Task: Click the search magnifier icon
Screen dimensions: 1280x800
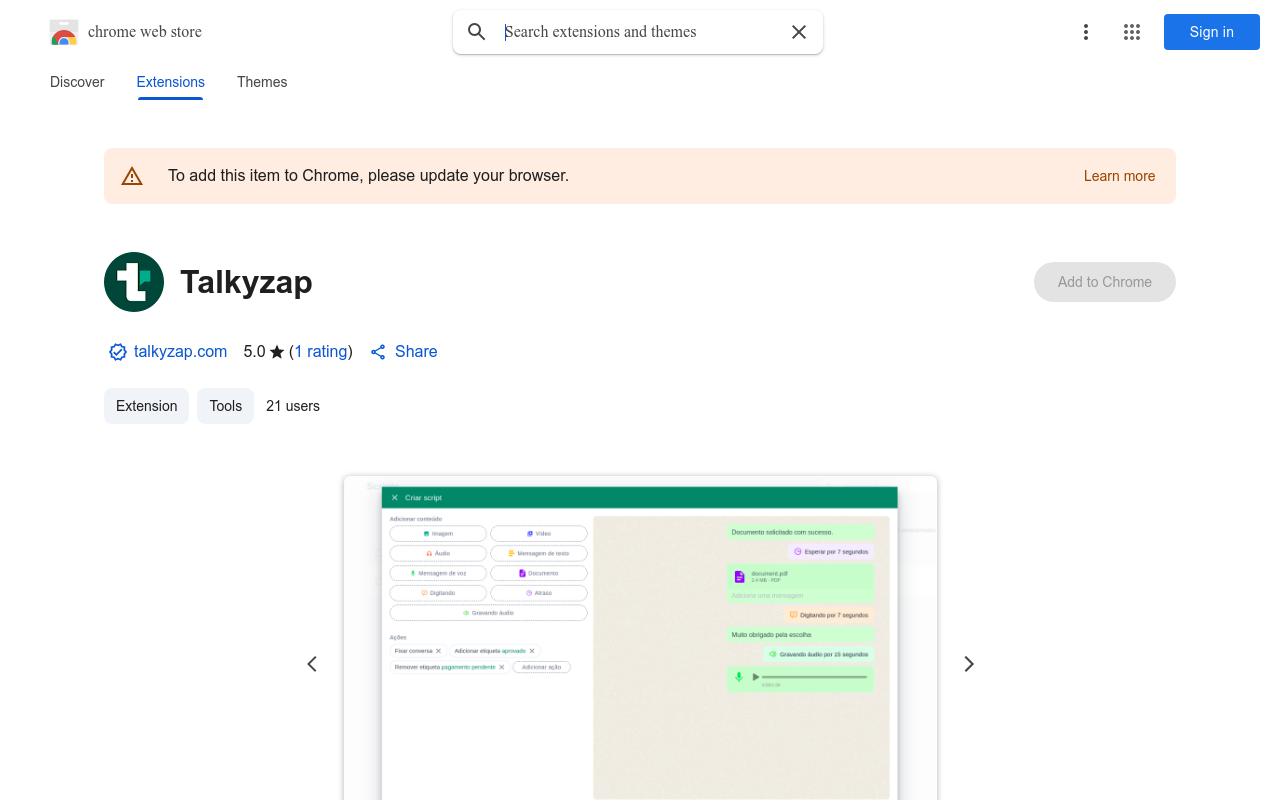Action: pyautogui.click(x=477, y=32)
